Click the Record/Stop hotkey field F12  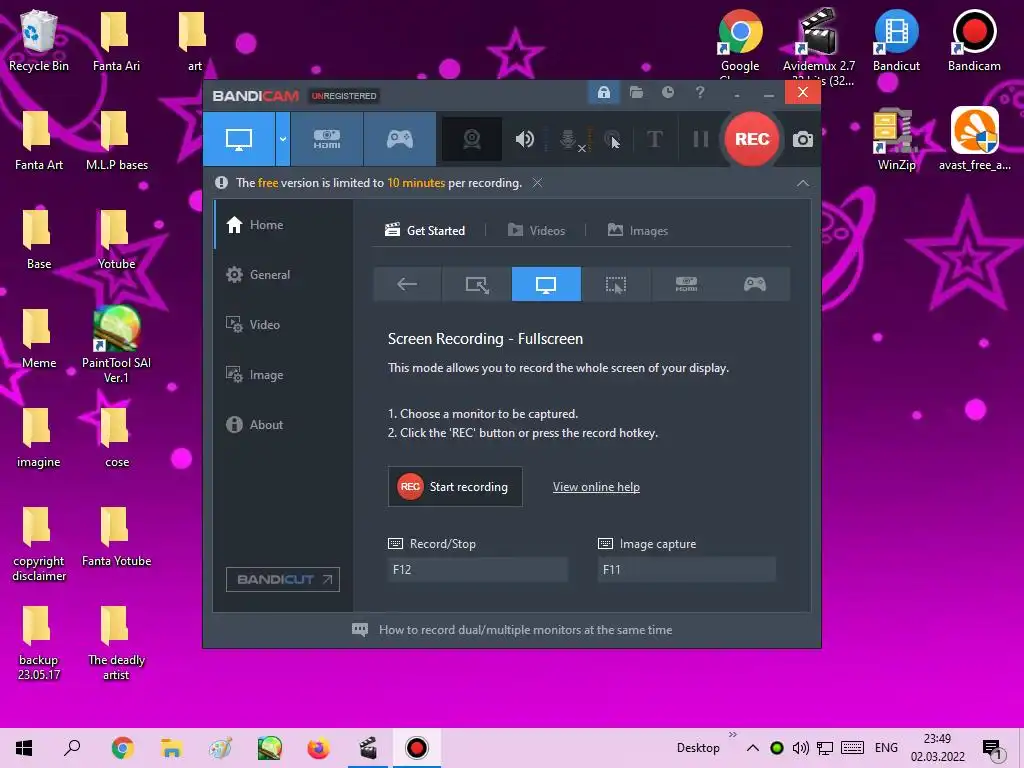(477, 569)
